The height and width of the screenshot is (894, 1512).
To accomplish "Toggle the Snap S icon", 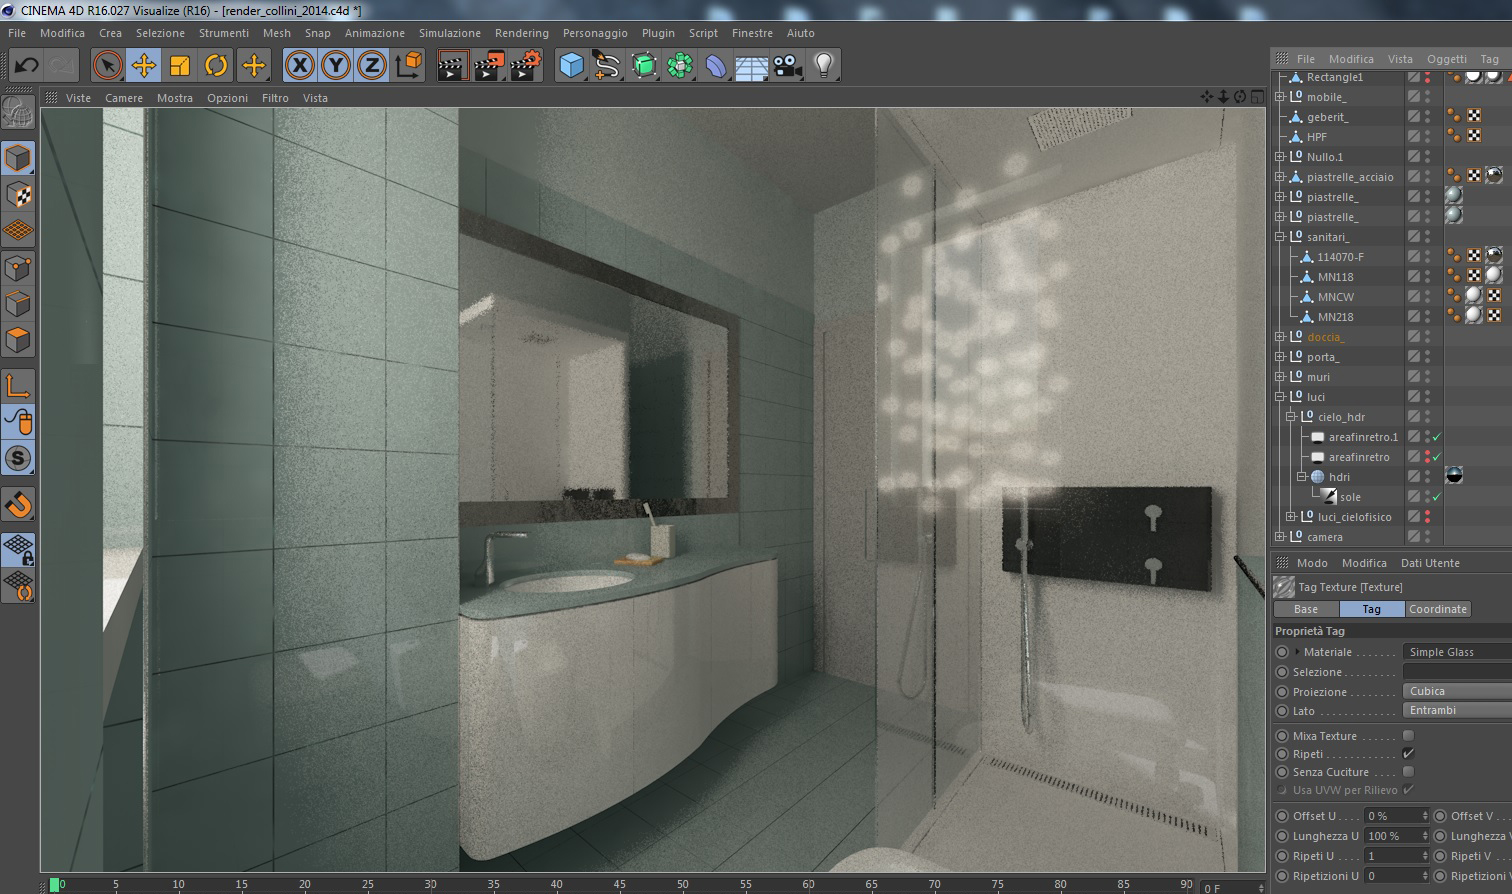I will [x=18, y=458].
